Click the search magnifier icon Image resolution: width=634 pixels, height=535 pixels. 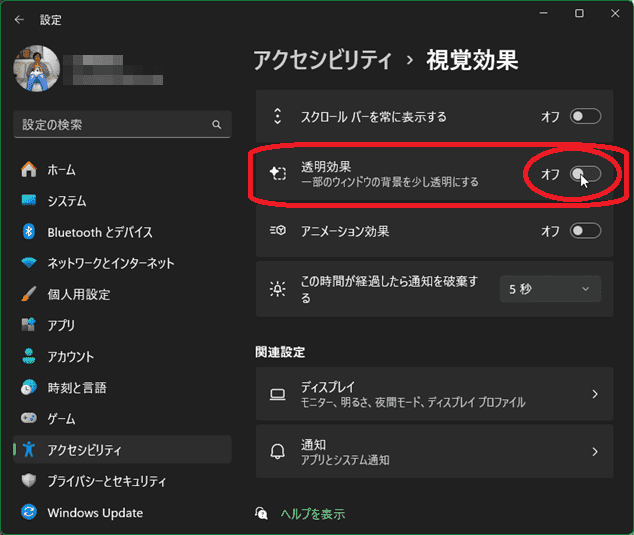(216, 125)
